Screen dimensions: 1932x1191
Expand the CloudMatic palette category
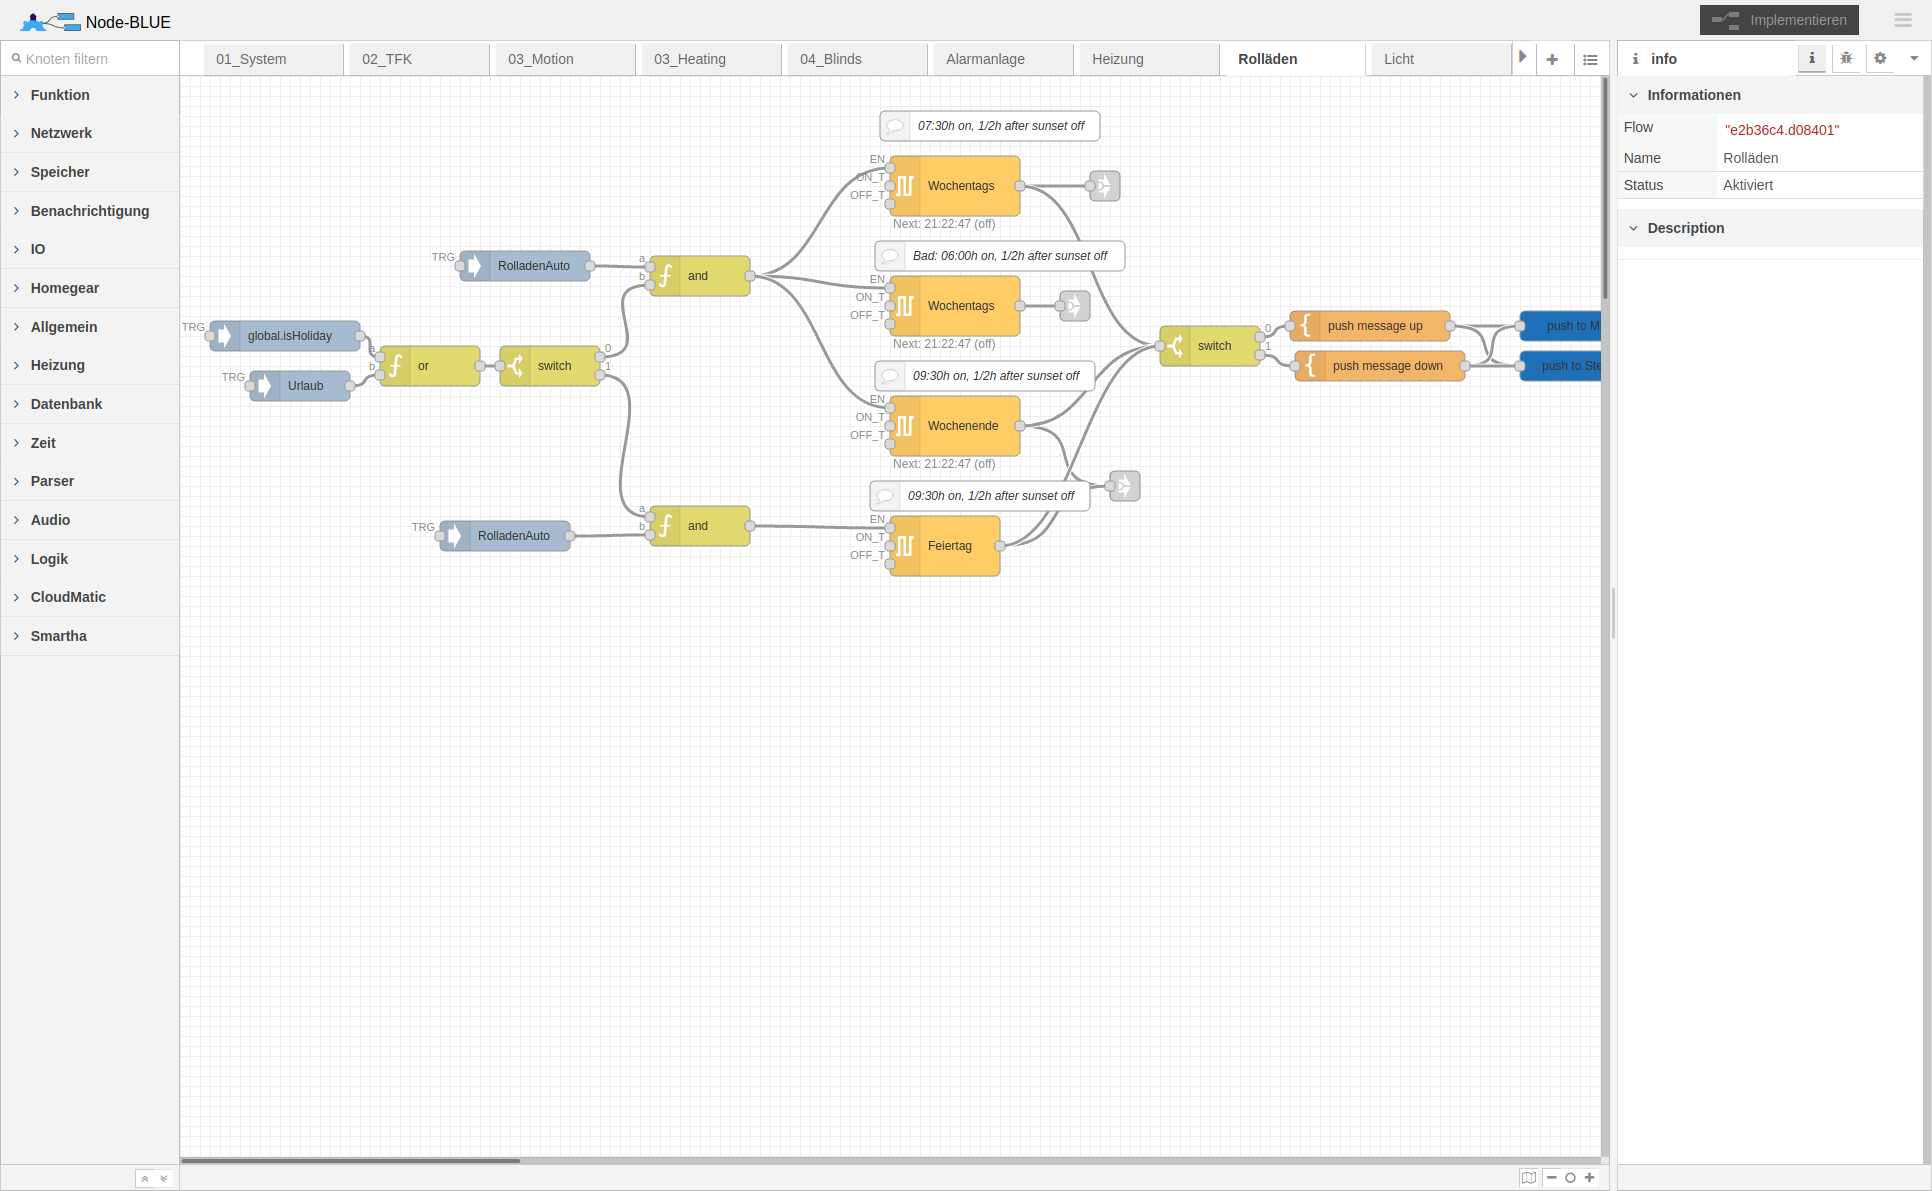coord(90,597)
